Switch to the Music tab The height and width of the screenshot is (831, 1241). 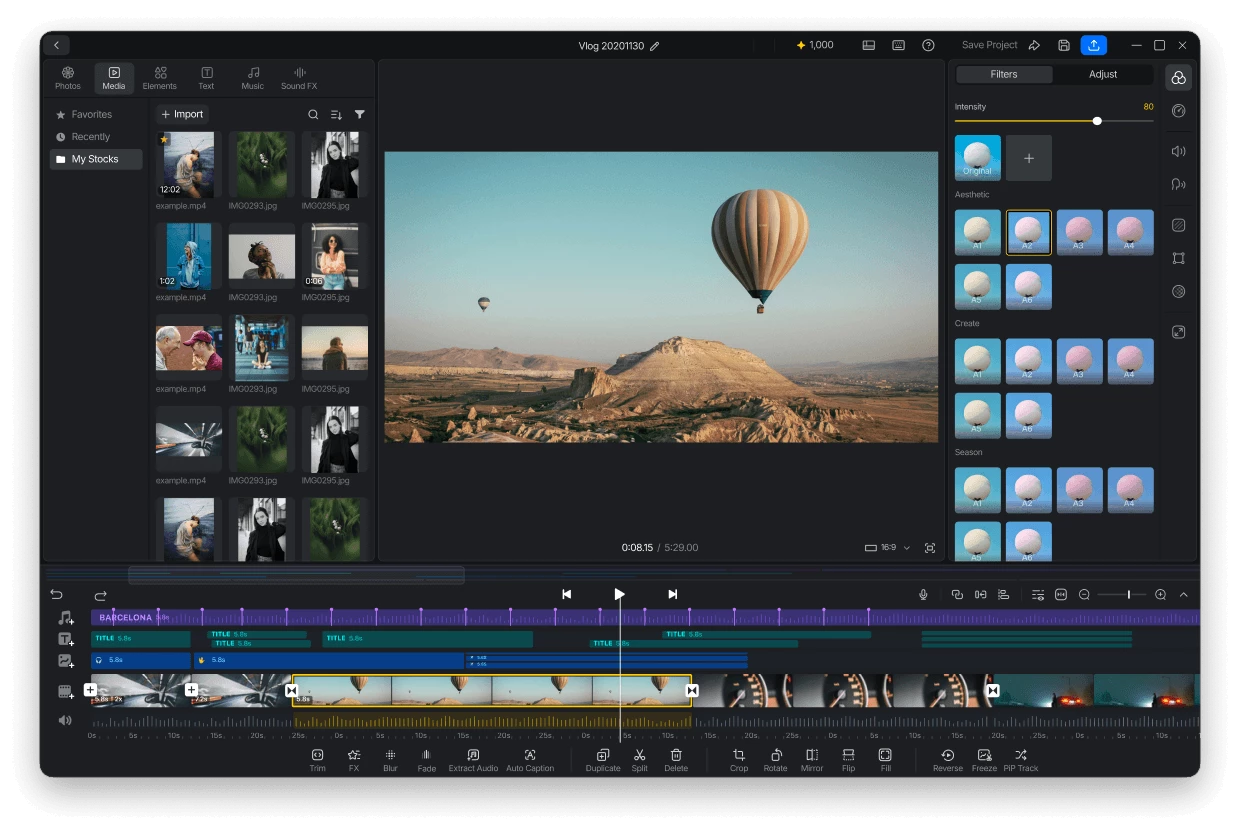click(x=253, y=78)
